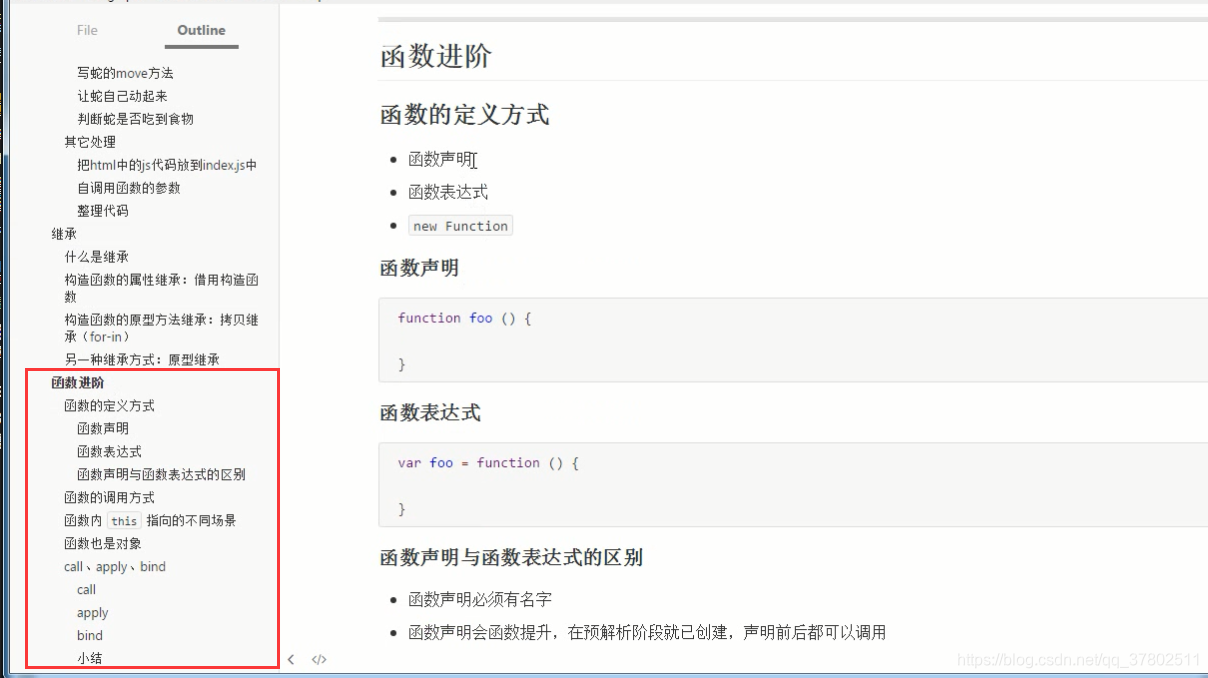The height and width of the screenshot is (678, 1208).
Task: Hide the sidebar with the left arrow icon
Action: pos(291,659)
